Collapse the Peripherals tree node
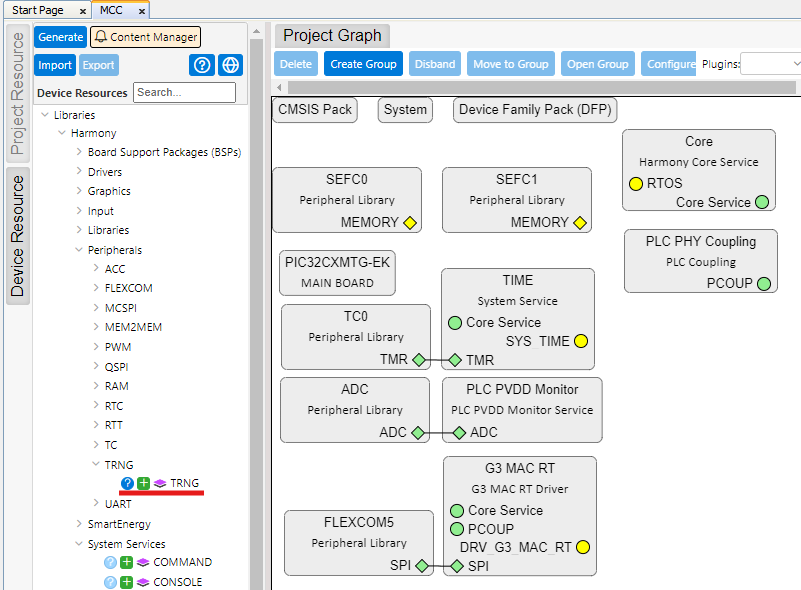This screenshot has width=801, height=590. (x=80, y=250)
